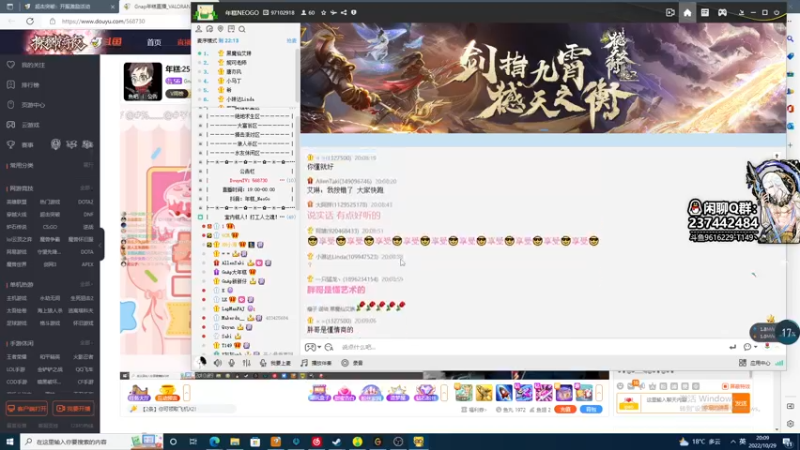Viewport: 800px width, 450px height.
Task: Open Windows Start menu
Action: (x=10, y=441)
